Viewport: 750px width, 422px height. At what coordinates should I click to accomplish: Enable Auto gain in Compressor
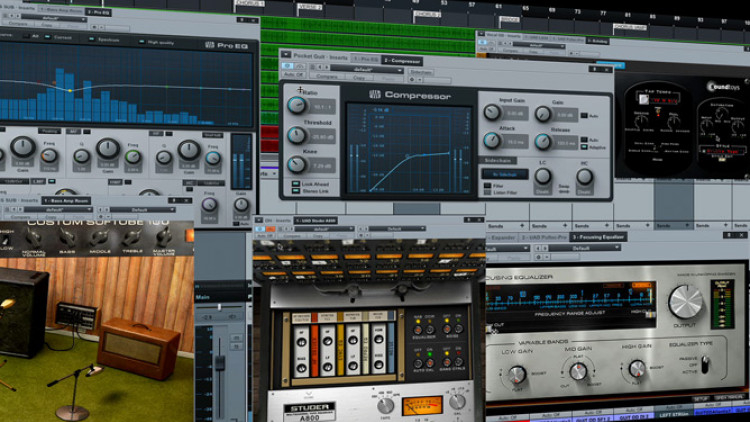584,116
